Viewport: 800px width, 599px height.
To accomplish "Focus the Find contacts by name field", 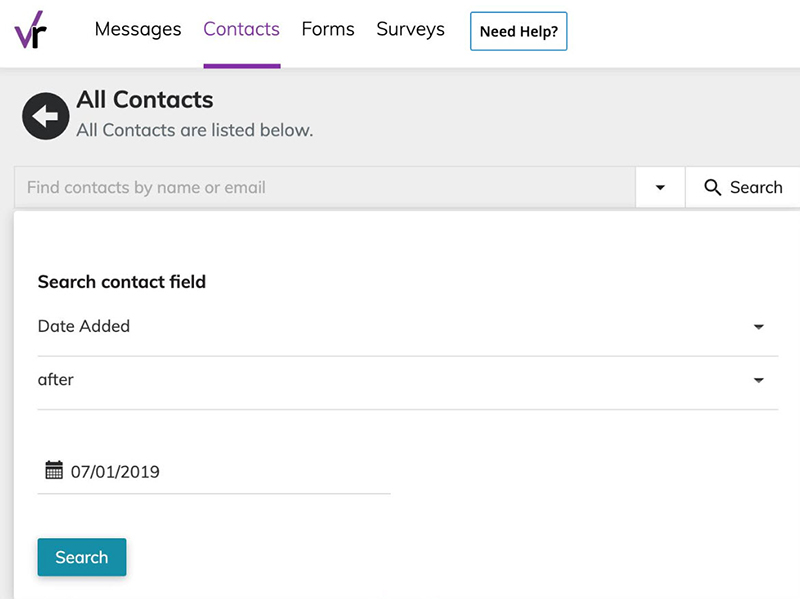I will (x=324, y=187).
